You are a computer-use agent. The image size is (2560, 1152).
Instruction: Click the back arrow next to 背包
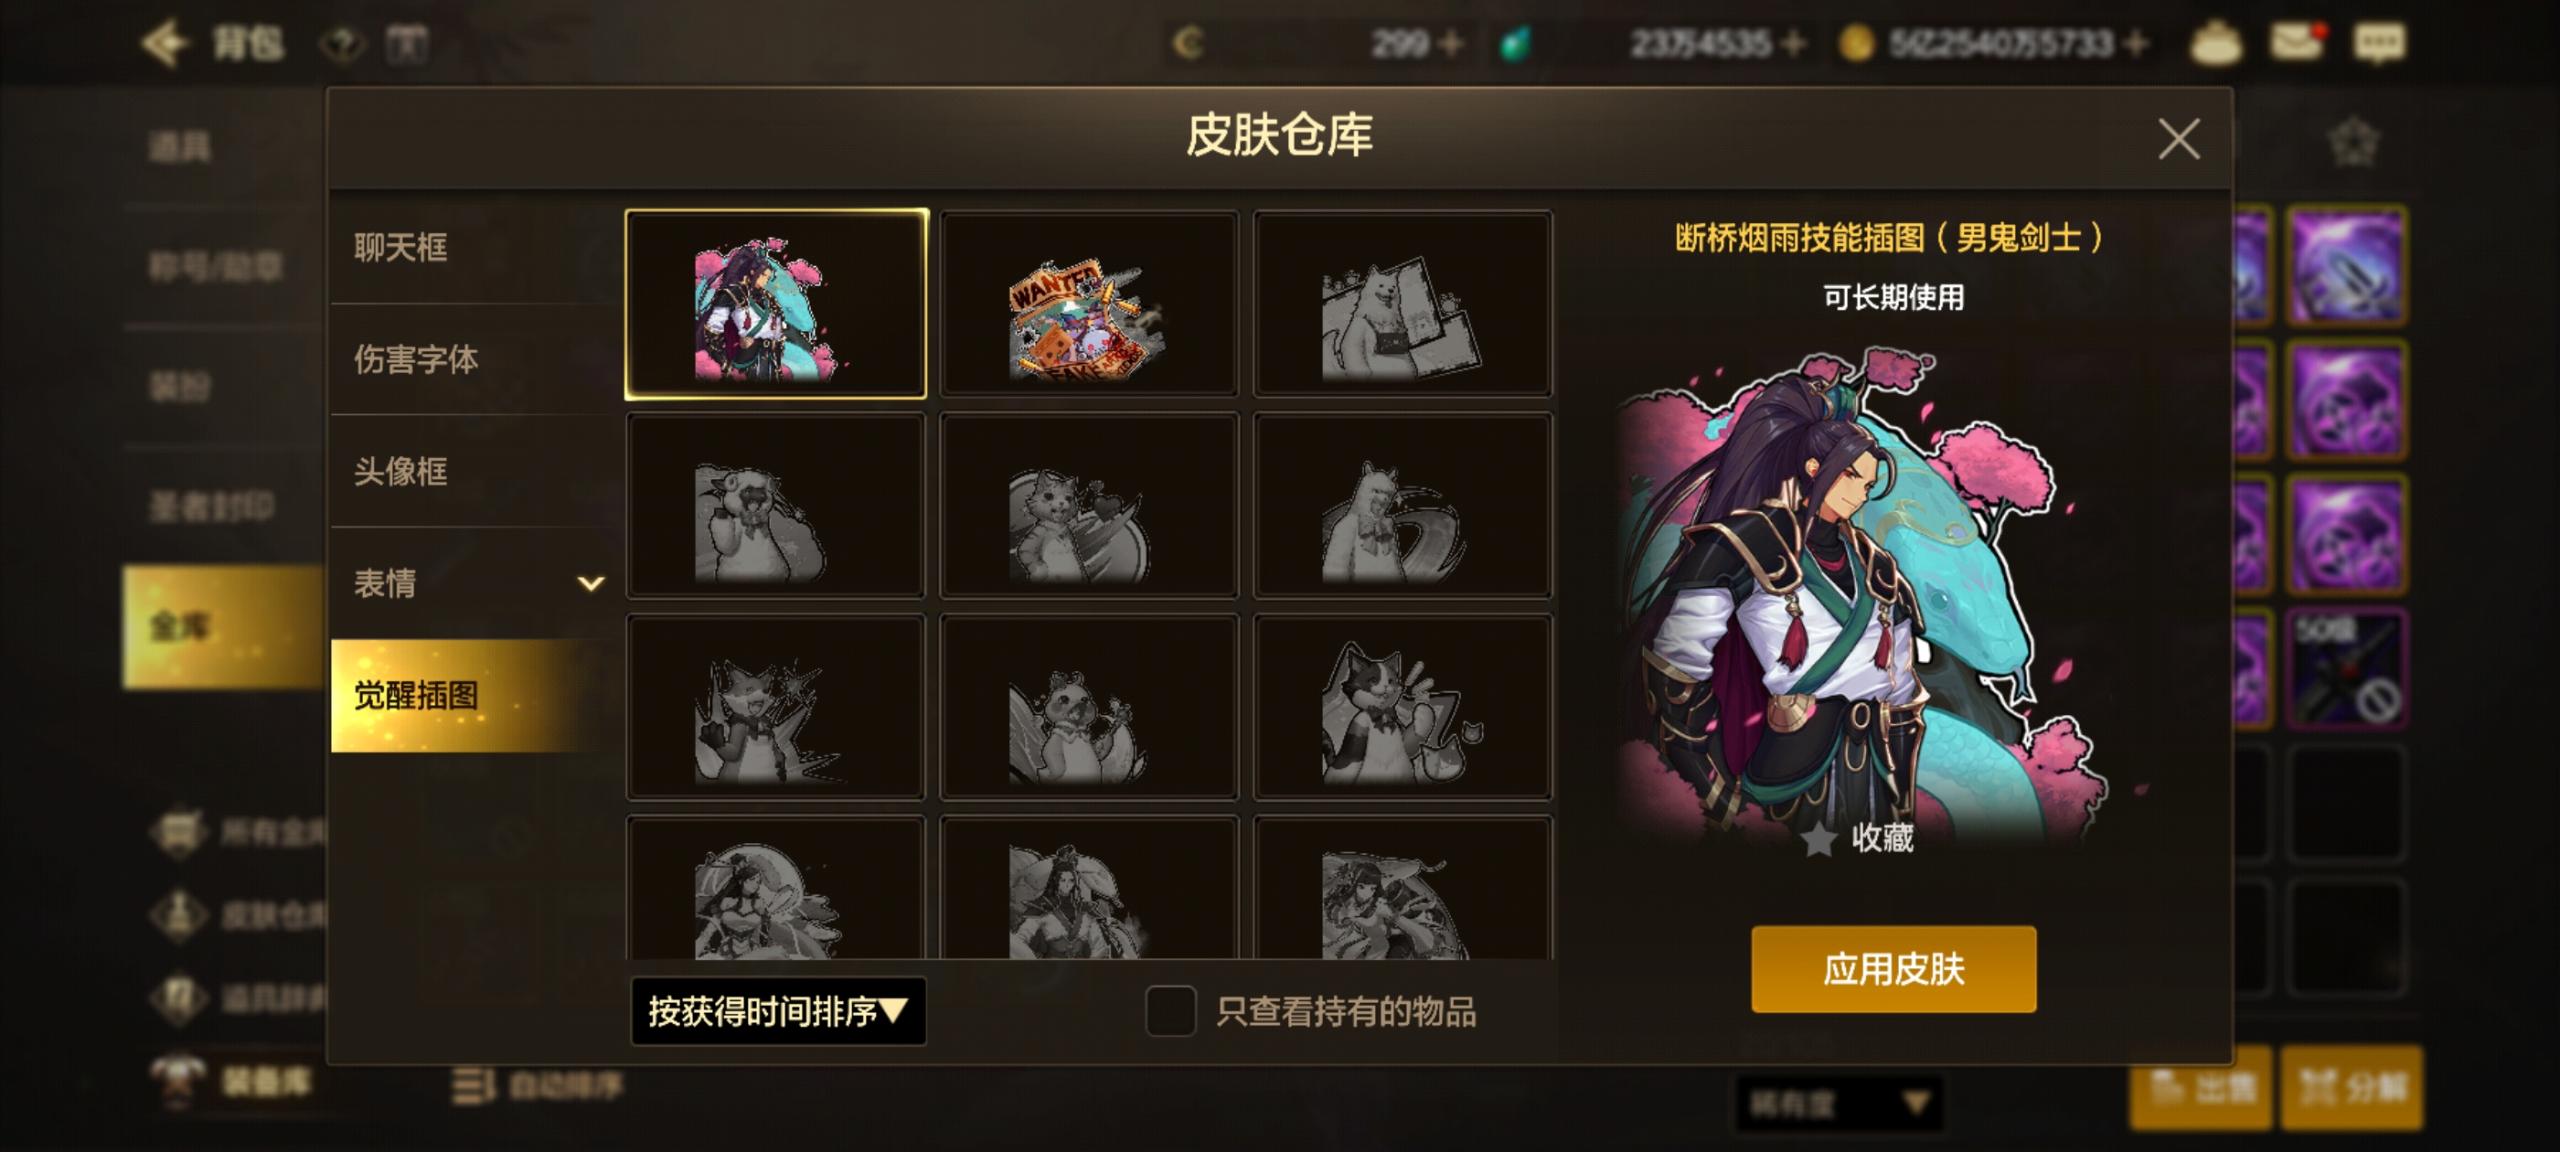pos(165,44)
